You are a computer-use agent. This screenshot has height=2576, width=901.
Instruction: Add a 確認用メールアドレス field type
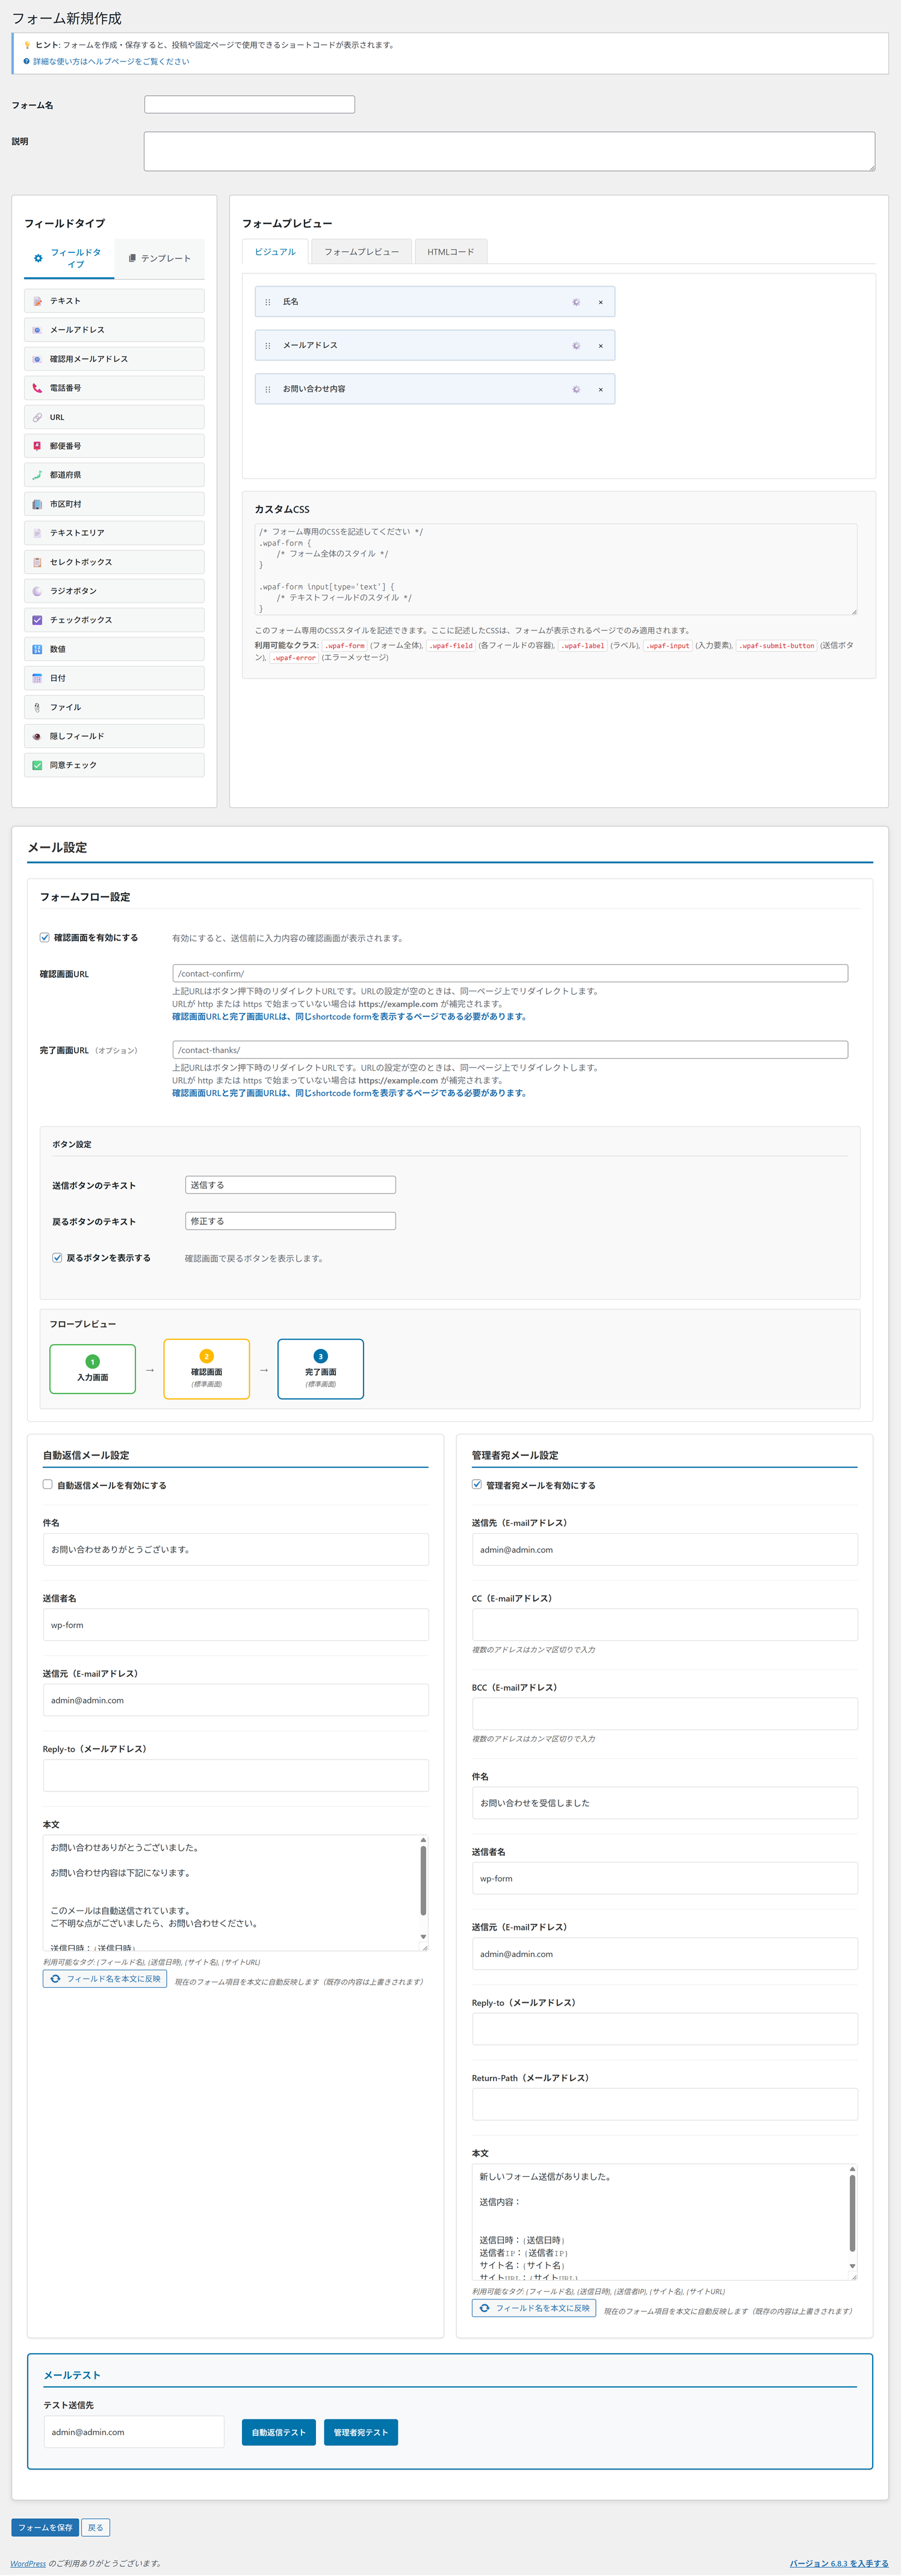point(114,359)
